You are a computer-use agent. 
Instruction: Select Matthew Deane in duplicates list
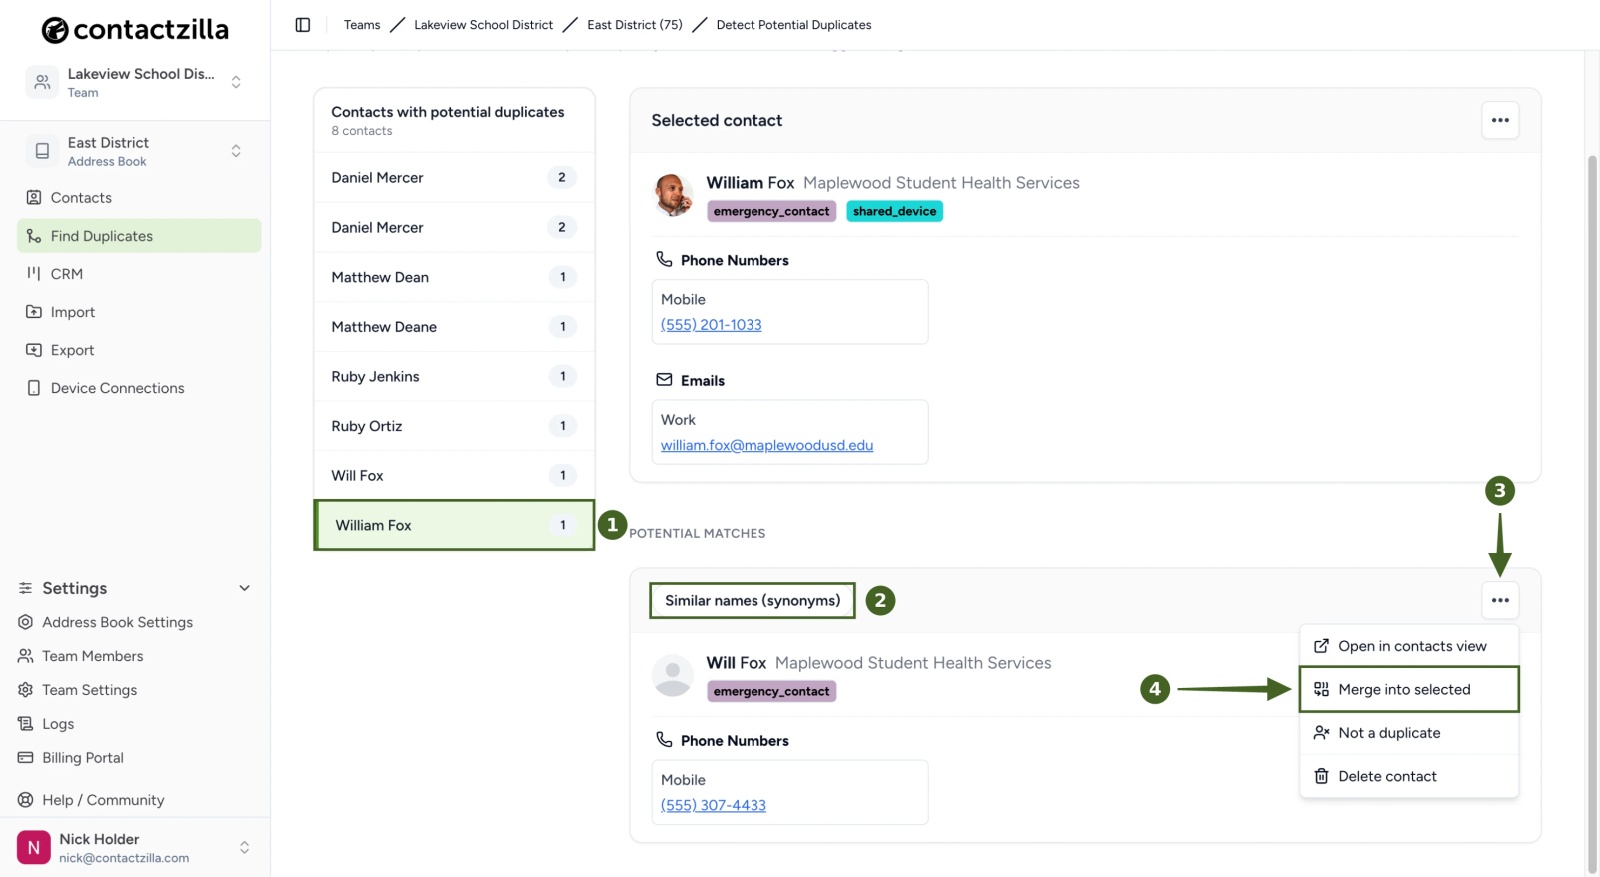pyautogui.click(x=454, y=327)
